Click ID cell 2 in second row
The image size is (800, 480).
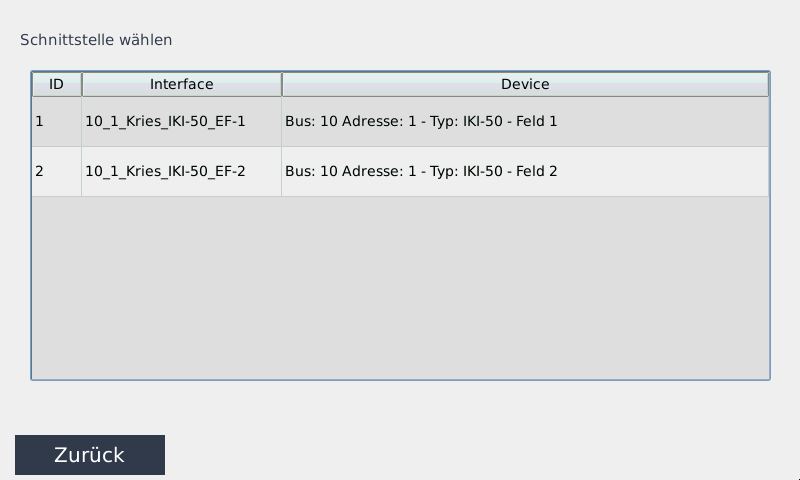(40, 171)
